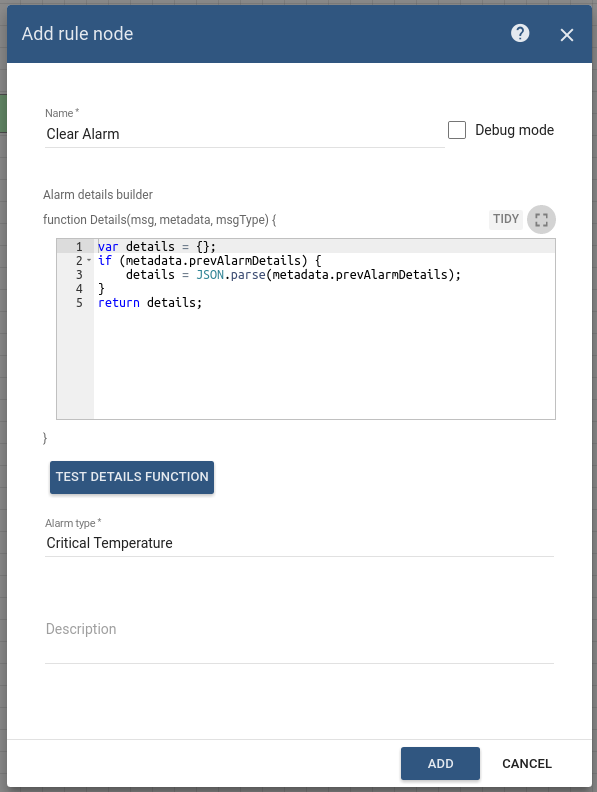Click the empty area of the code editor
The height and width of the screenshot is (792, 597).
[x=323, y=364]
